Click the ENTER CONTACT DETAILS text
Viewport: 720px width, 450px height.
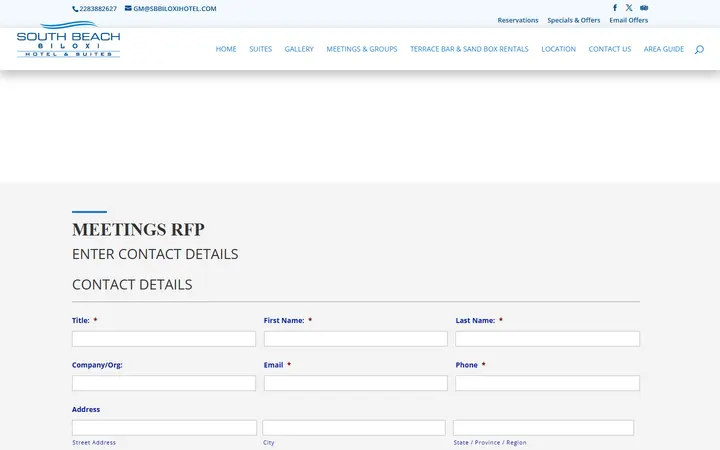[155, 254]
